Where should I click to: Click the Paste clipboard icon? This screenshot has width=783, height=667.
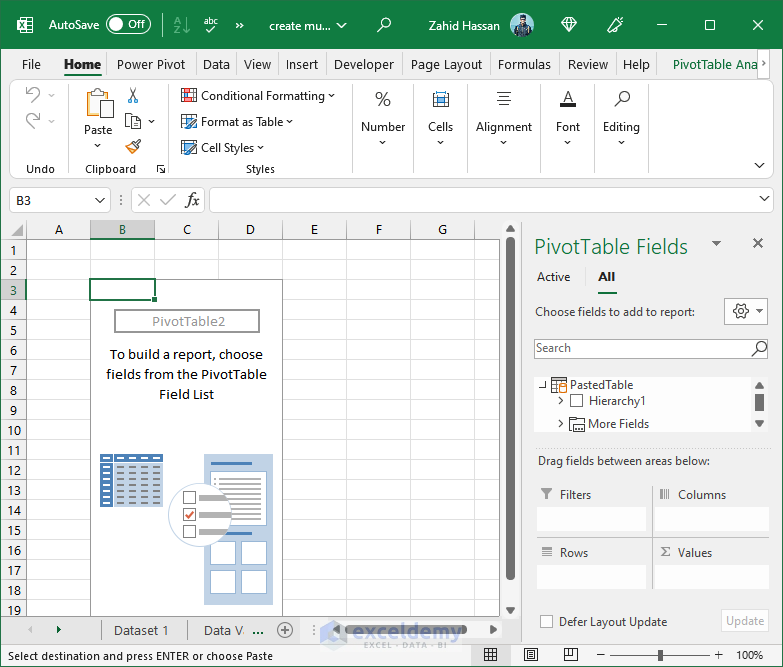(x=99, y=104)
